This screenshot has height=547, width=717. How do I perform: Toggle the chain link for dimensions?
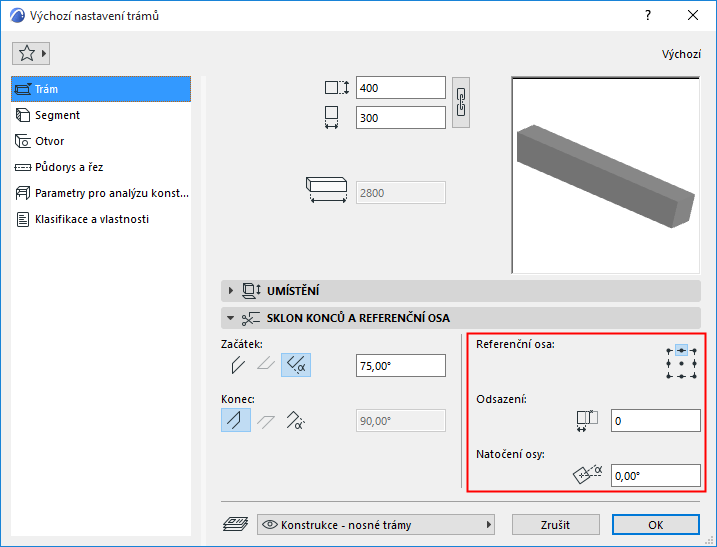(460, 102)
